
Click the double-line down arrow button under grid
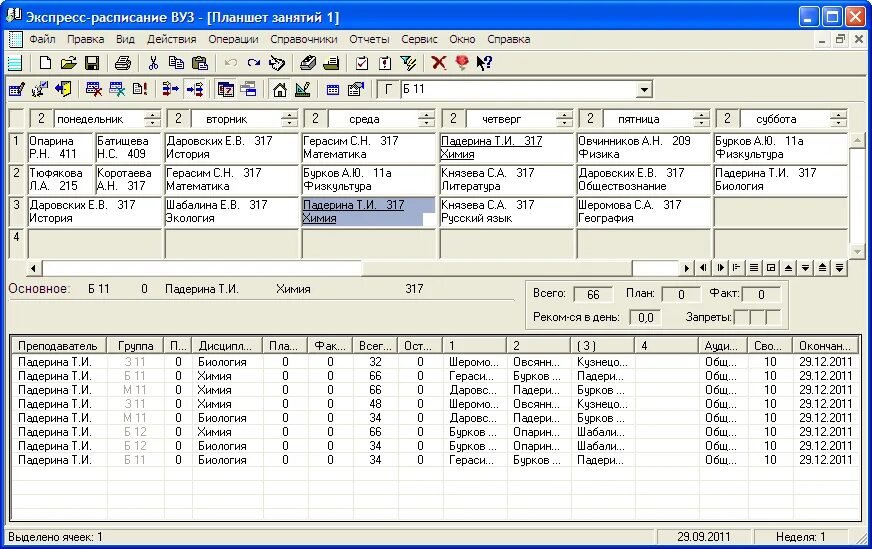click(840, 268)
